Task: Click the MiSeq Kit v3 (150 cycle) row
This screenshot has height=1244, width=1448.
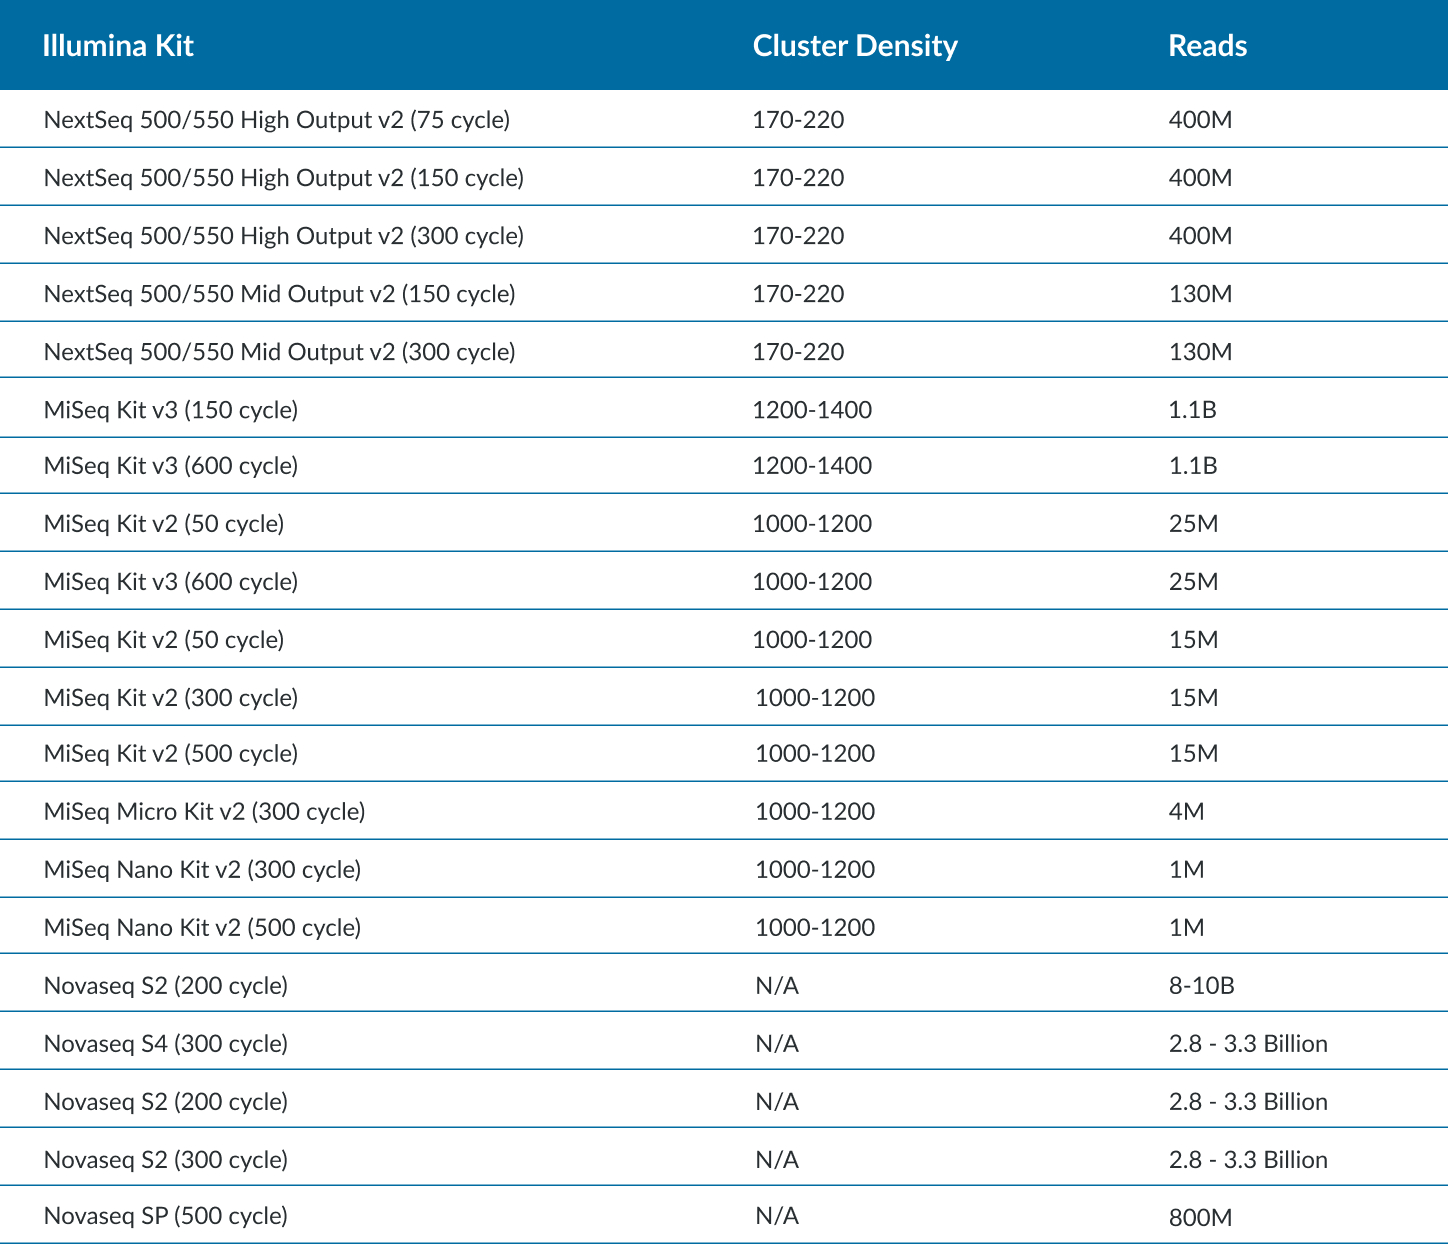Action: [171, 410]
